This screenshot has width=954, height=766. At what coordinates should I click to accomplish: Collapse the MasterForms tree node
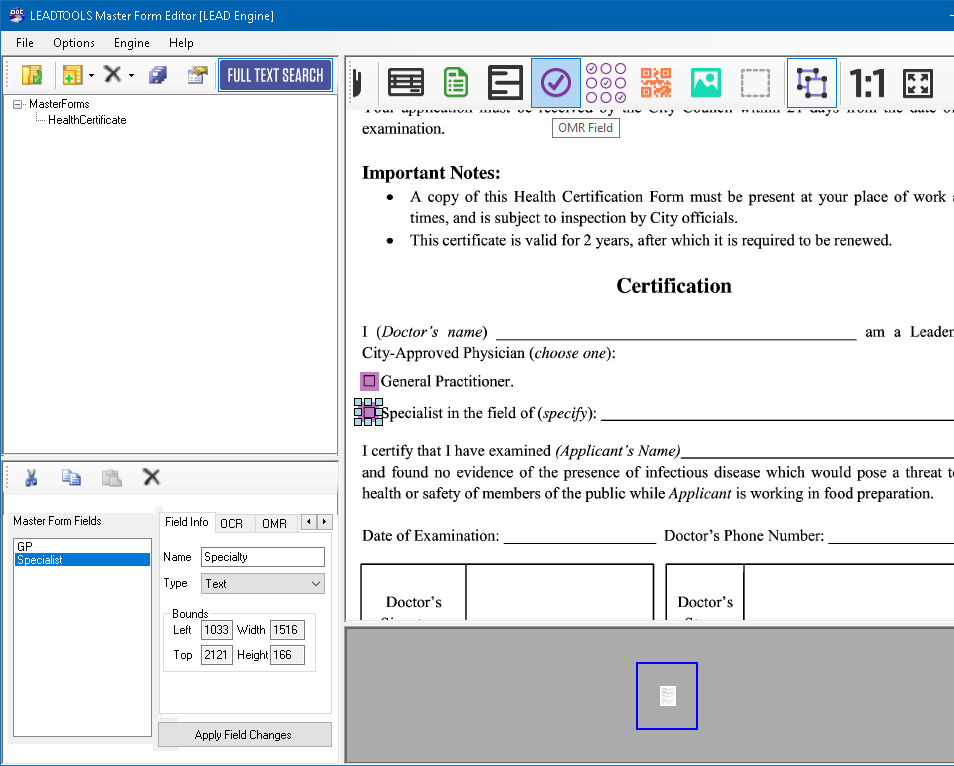click(x=18, y=104)
